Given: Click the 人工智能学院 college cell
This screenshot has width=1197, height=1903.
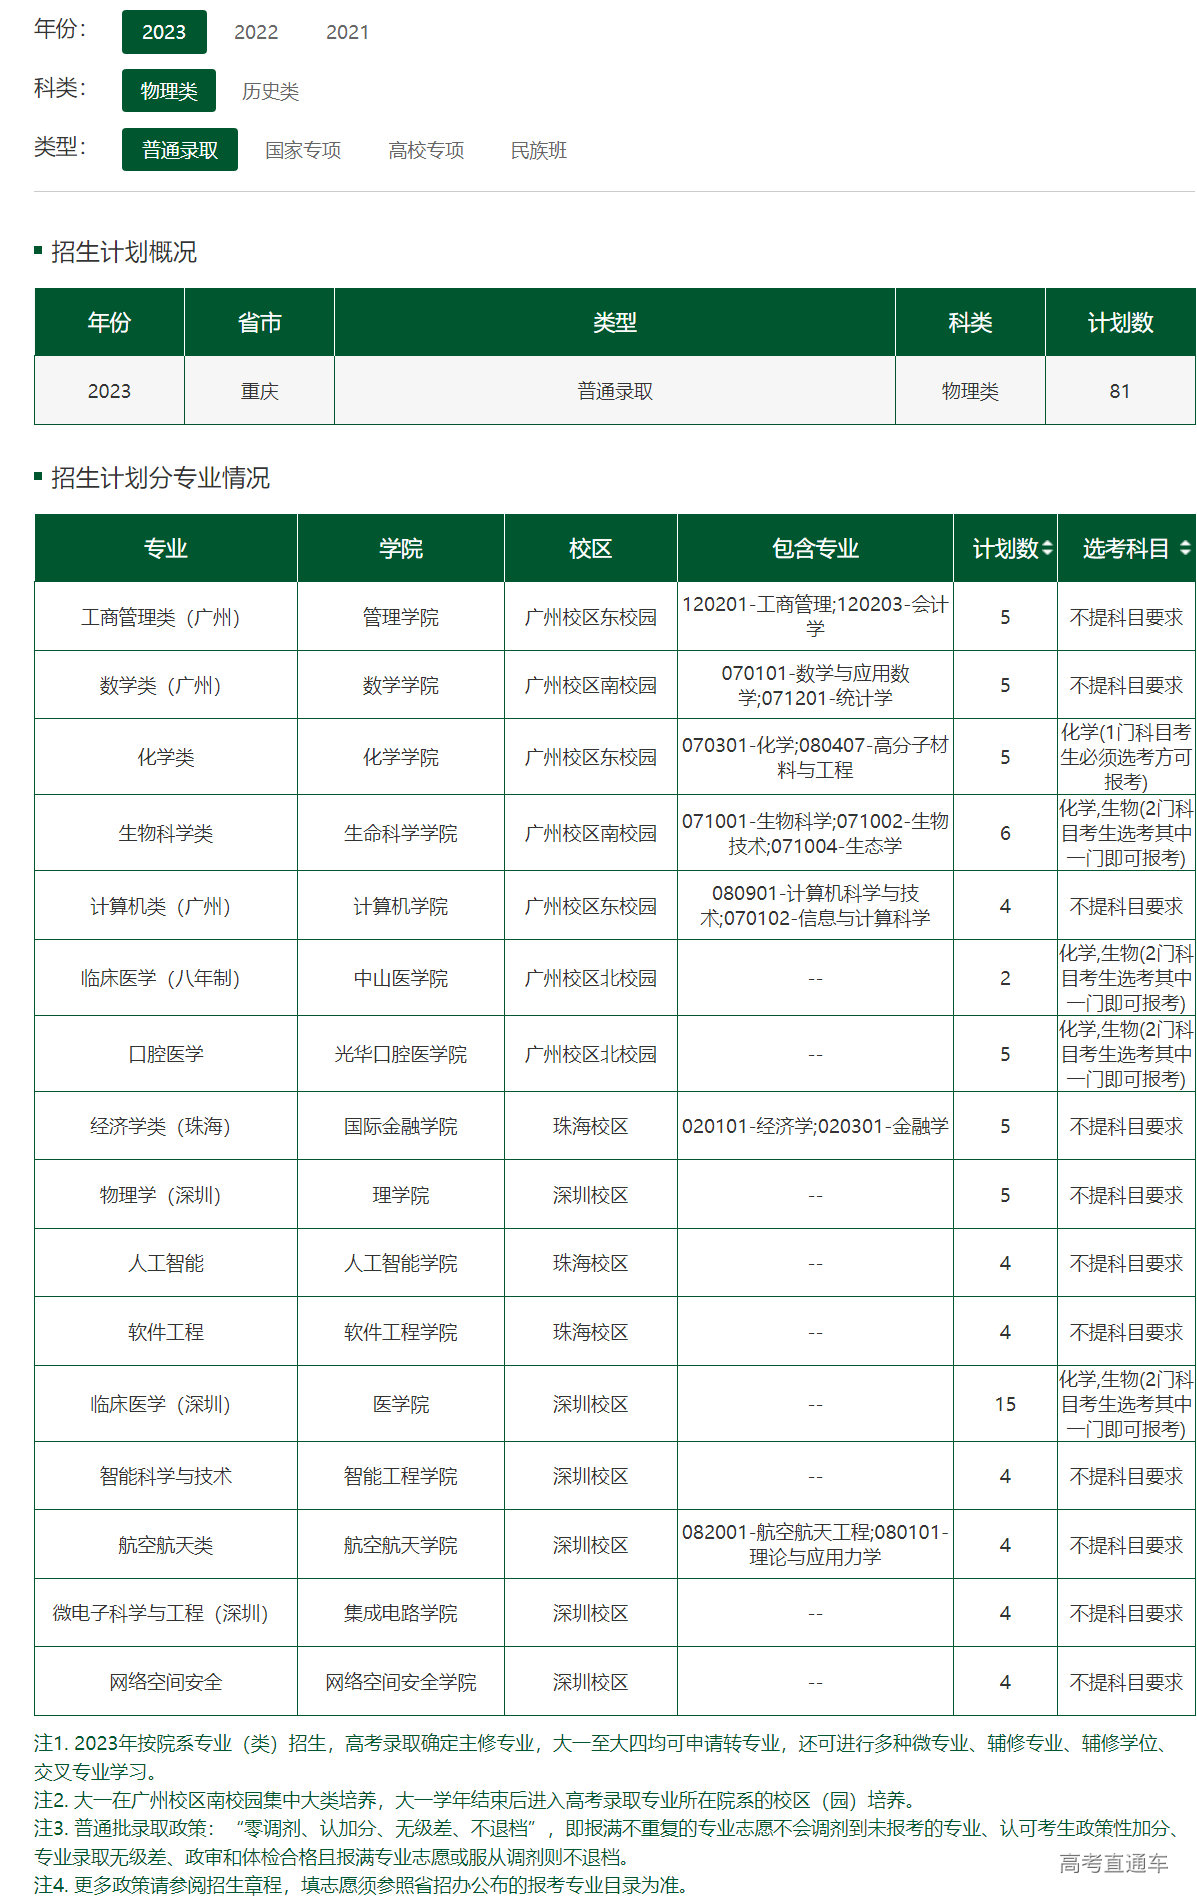Looking at the screenshot, I should (x=400, y=1263).
